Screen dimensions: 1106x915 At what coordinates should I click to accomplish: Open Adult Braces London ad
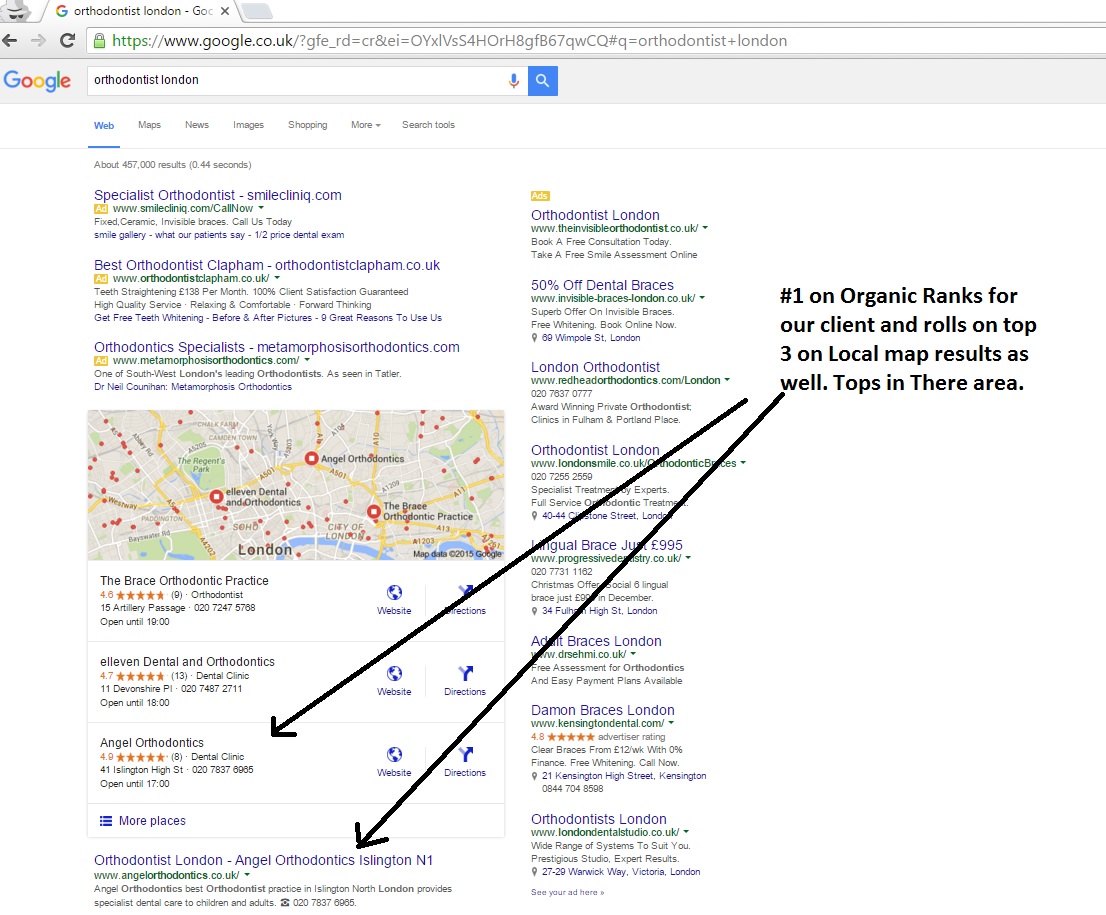(x=596, y=641)
